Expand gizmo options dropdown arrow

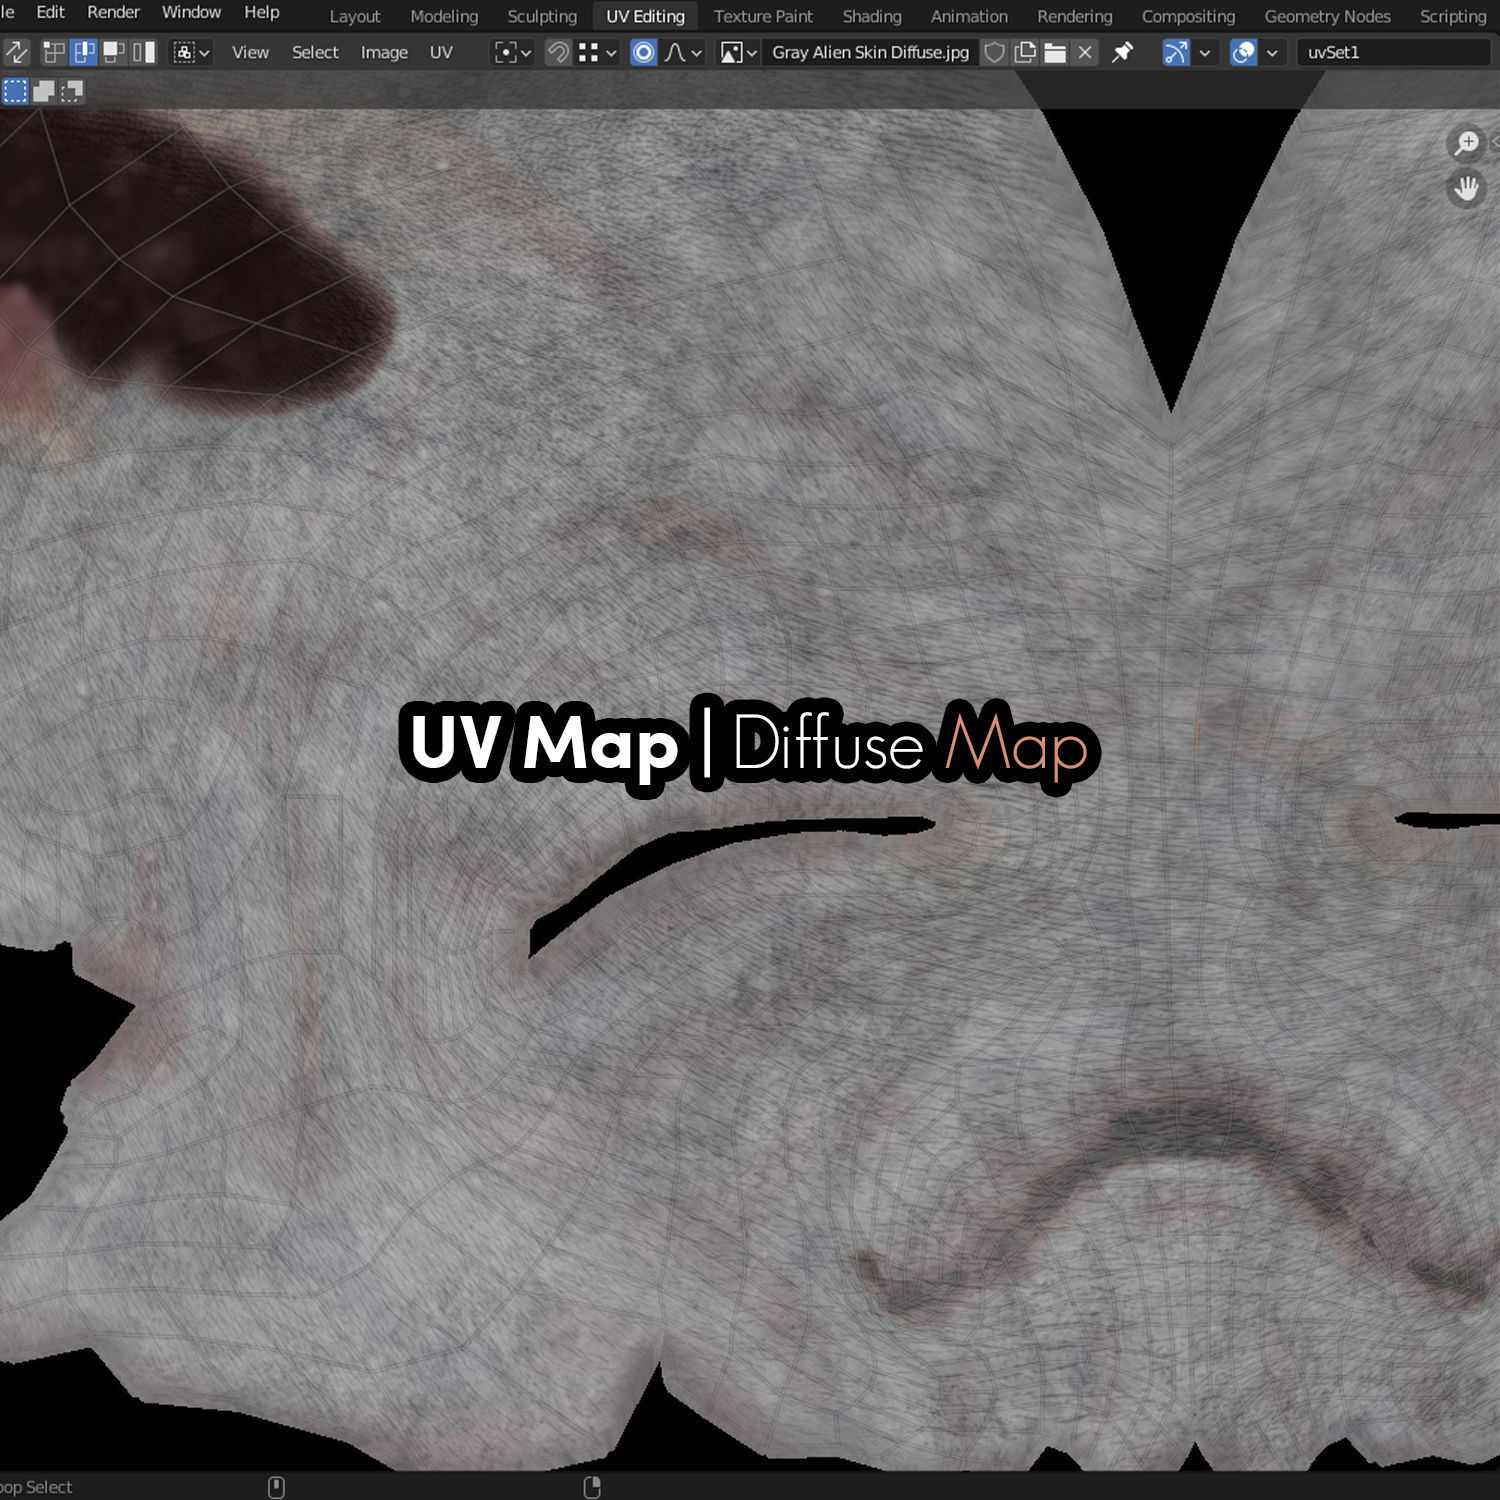pyautogui.click(x=1205, y=52)
